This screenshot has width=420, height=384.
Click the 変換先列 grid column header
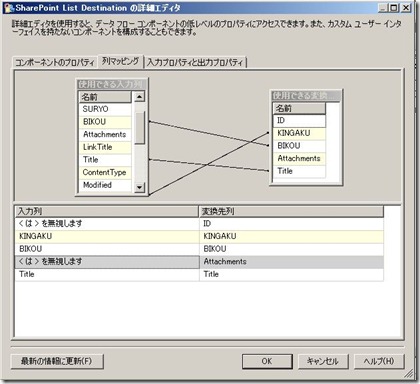click(291, 211)
